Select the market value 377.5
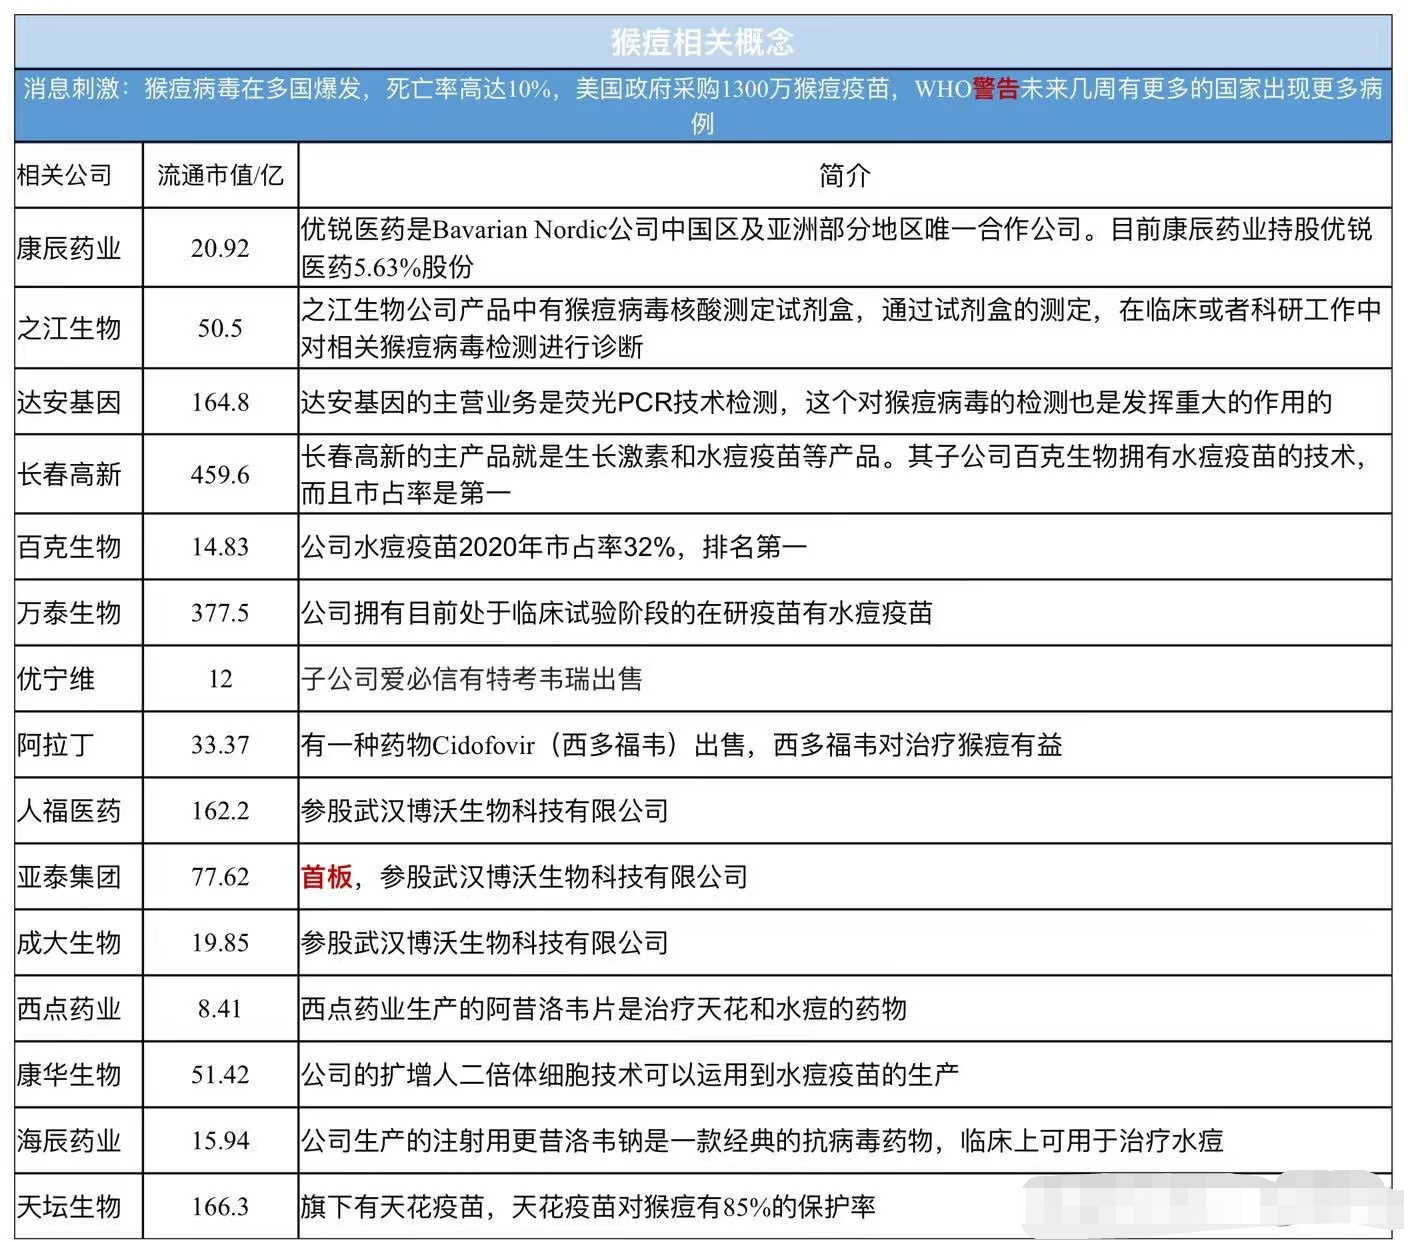Viewport: 1408px width, 1242px height. [220, 613]
